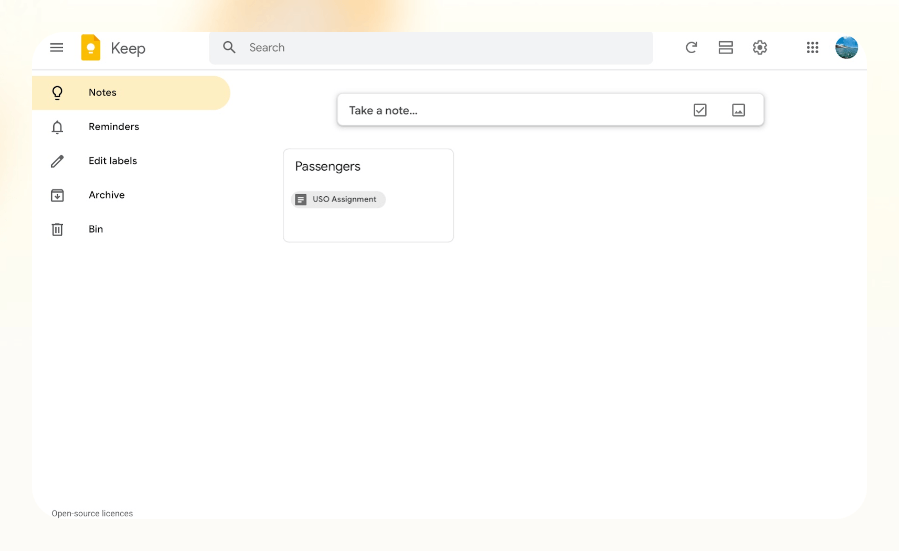Create a new list with checkbox icon
The width and height of the screenshot is (899, 551).
pyautogui.click(x=700, y=110)
